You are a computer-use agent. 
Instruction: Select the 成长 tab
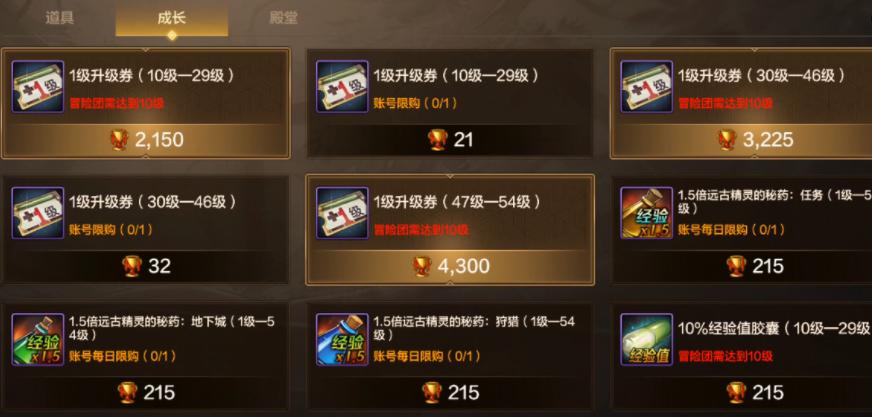[171, 19]
